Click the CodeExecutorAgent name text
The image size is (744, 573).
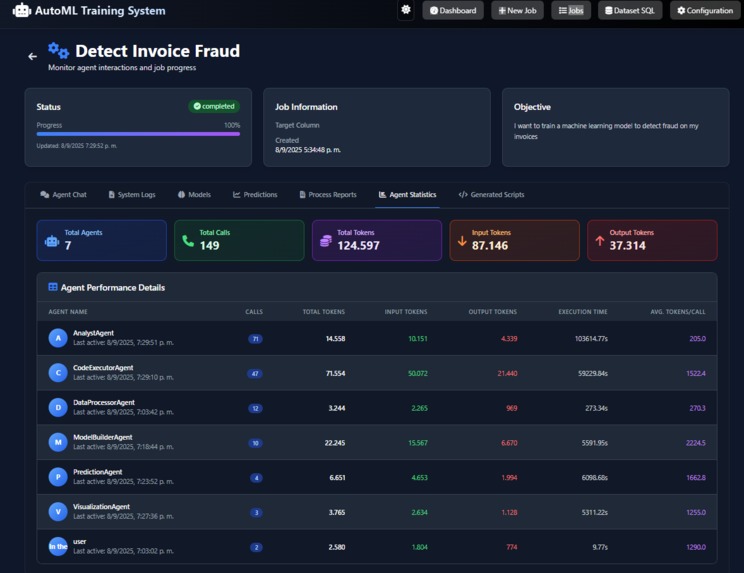coord(103,368)
